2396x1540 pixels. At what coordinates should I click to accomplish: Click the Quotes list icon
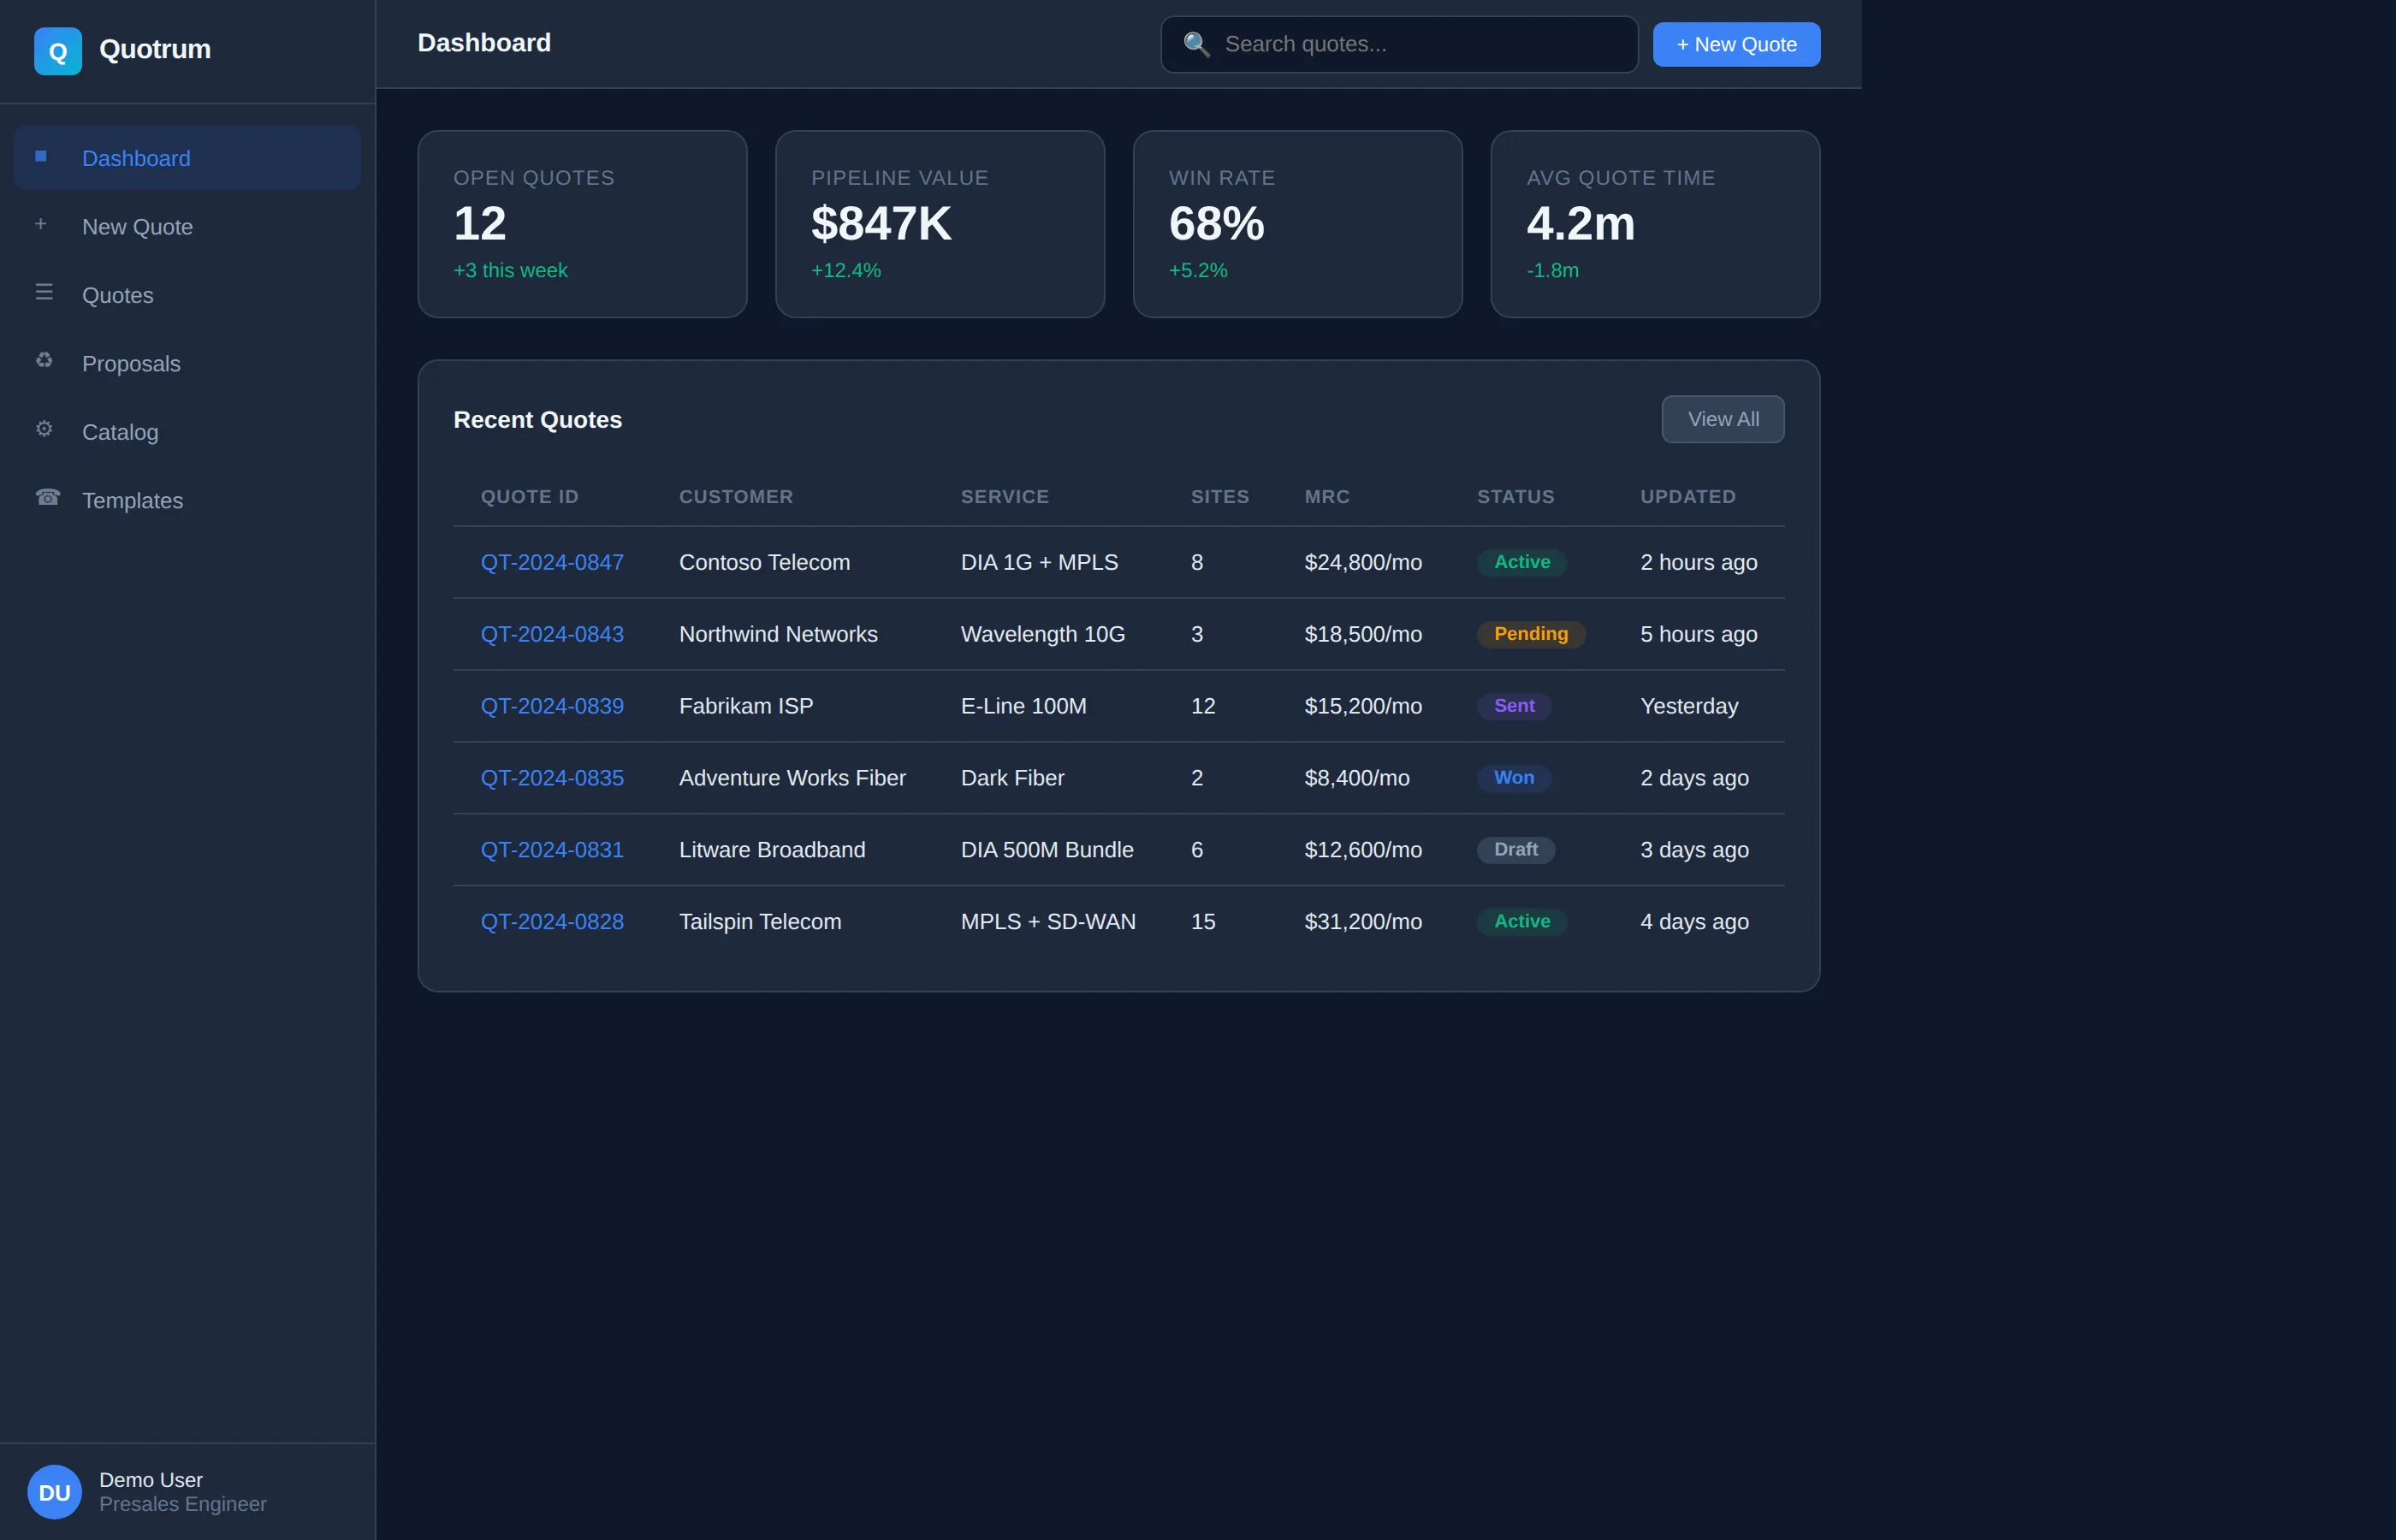click(x=44, y=291)
